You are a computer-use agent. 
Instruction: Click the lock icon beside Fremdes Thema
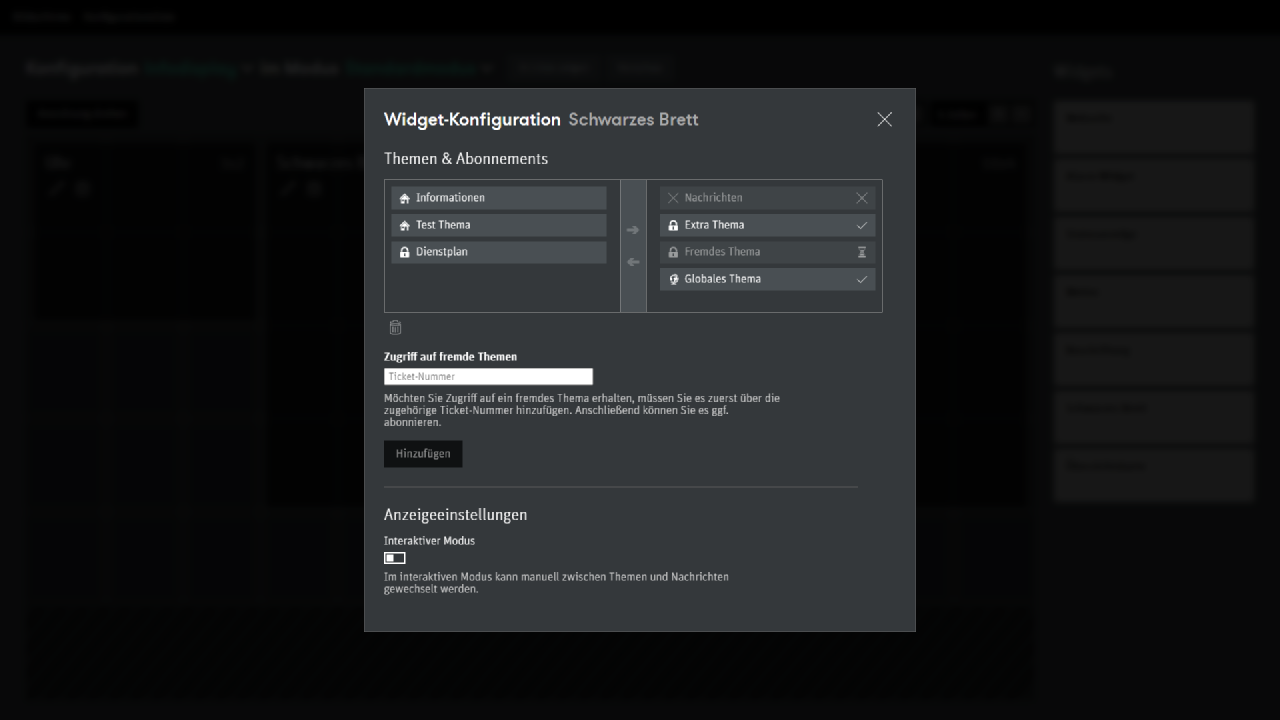[x=673, y=252]
